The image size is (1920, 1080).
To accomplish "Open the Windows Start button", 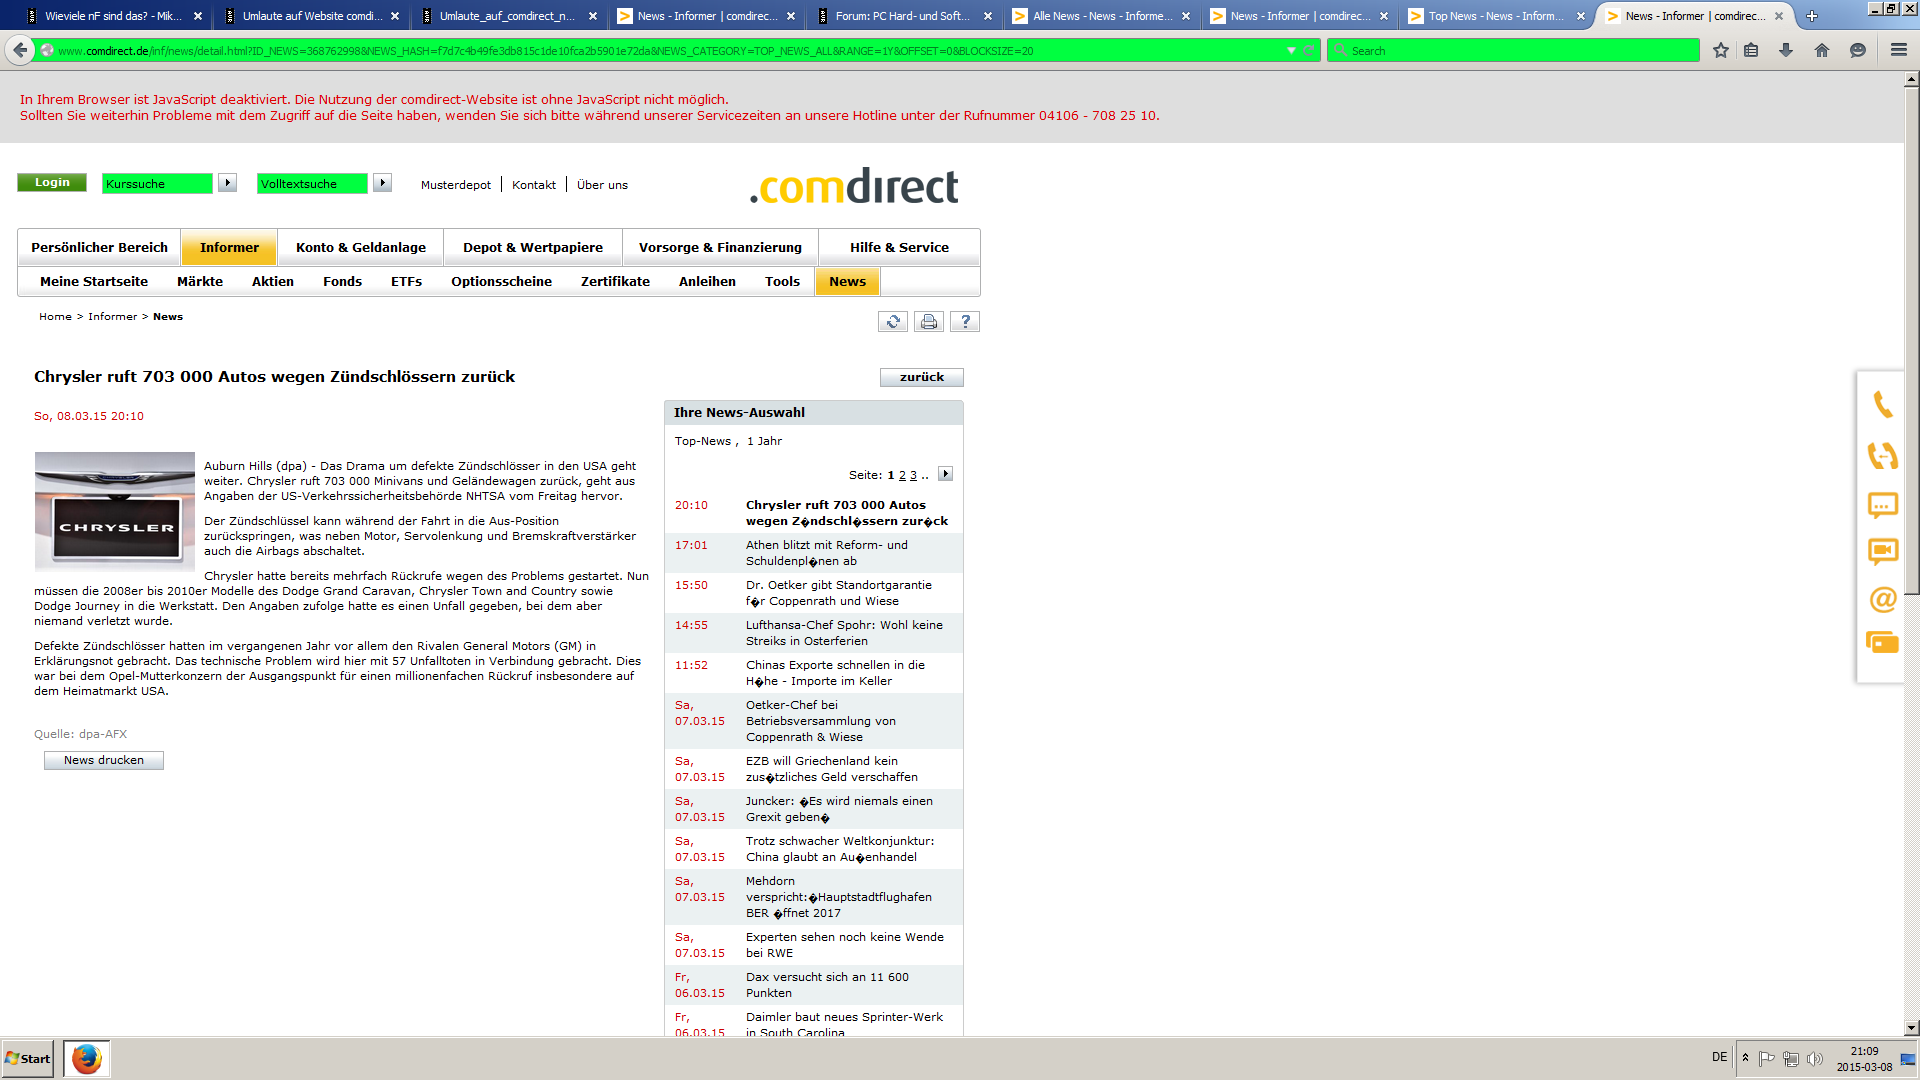I will click(28, 1058).
